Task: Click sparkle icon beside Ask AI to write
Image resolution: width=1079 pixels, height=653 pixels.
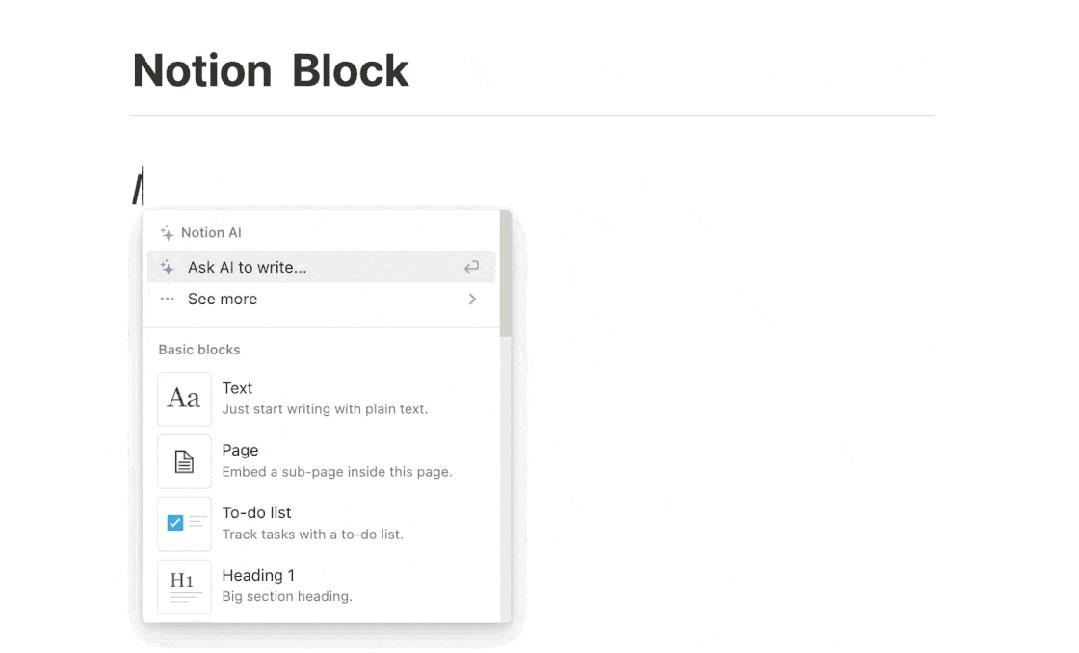Action: (x=167, y=268)
